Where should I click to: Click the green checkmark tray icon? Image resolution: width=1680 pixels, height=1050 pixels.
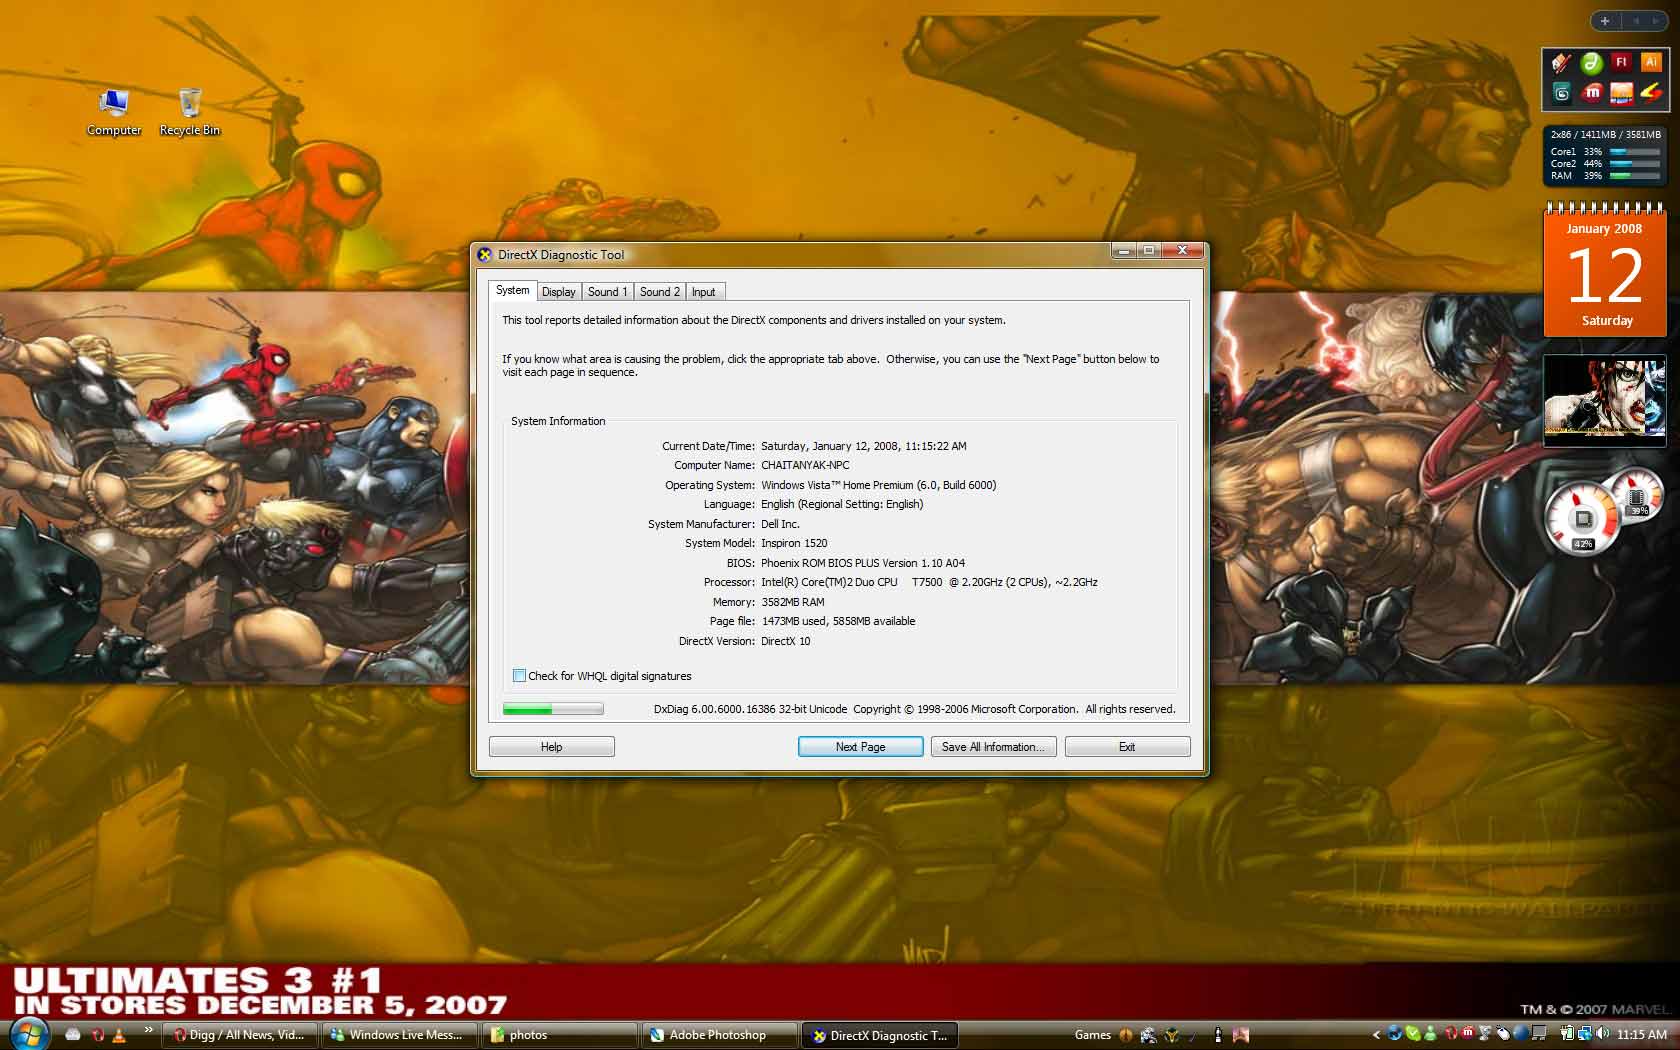pos(1413,1034)
